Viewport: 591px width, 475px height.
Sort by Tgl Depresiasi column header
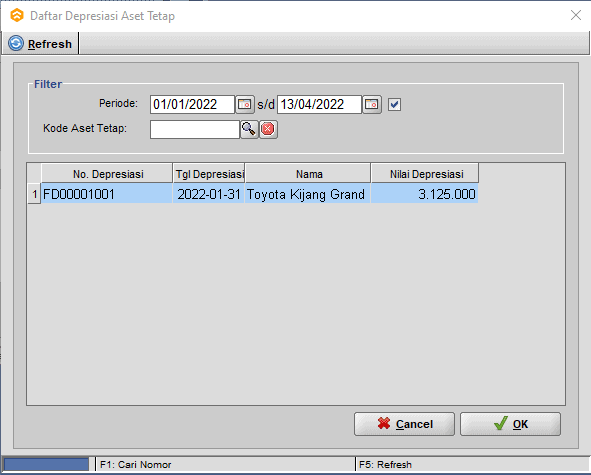pyautogui.click(x=209, y=174)
